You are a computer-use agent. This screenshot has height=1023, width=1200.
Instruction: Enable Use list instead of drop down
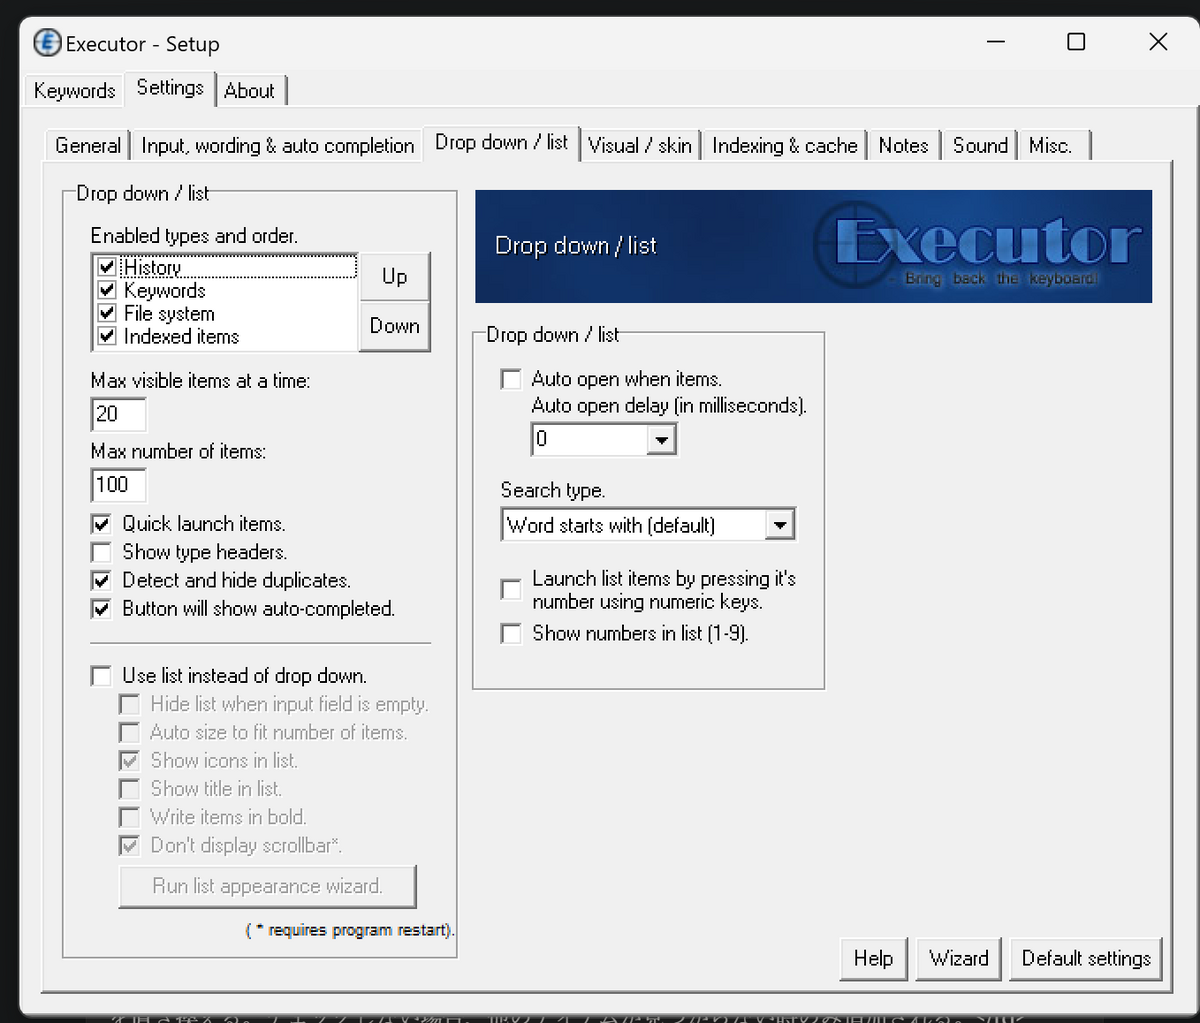point(101,676)
